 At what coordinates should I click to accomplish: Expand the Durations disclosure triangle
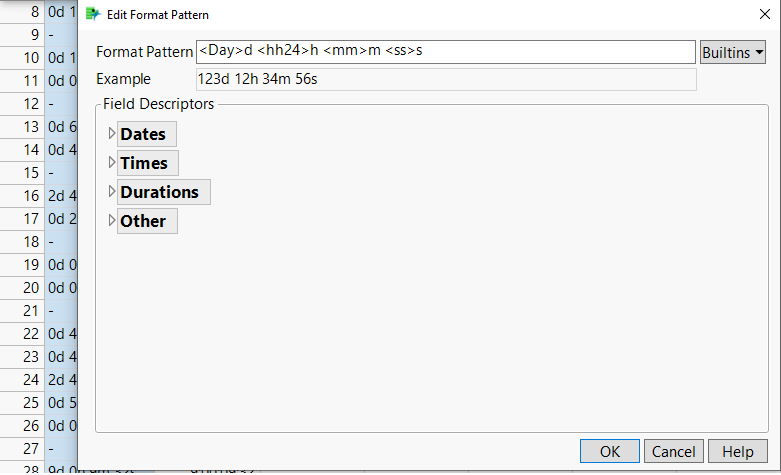pos(111,192)
